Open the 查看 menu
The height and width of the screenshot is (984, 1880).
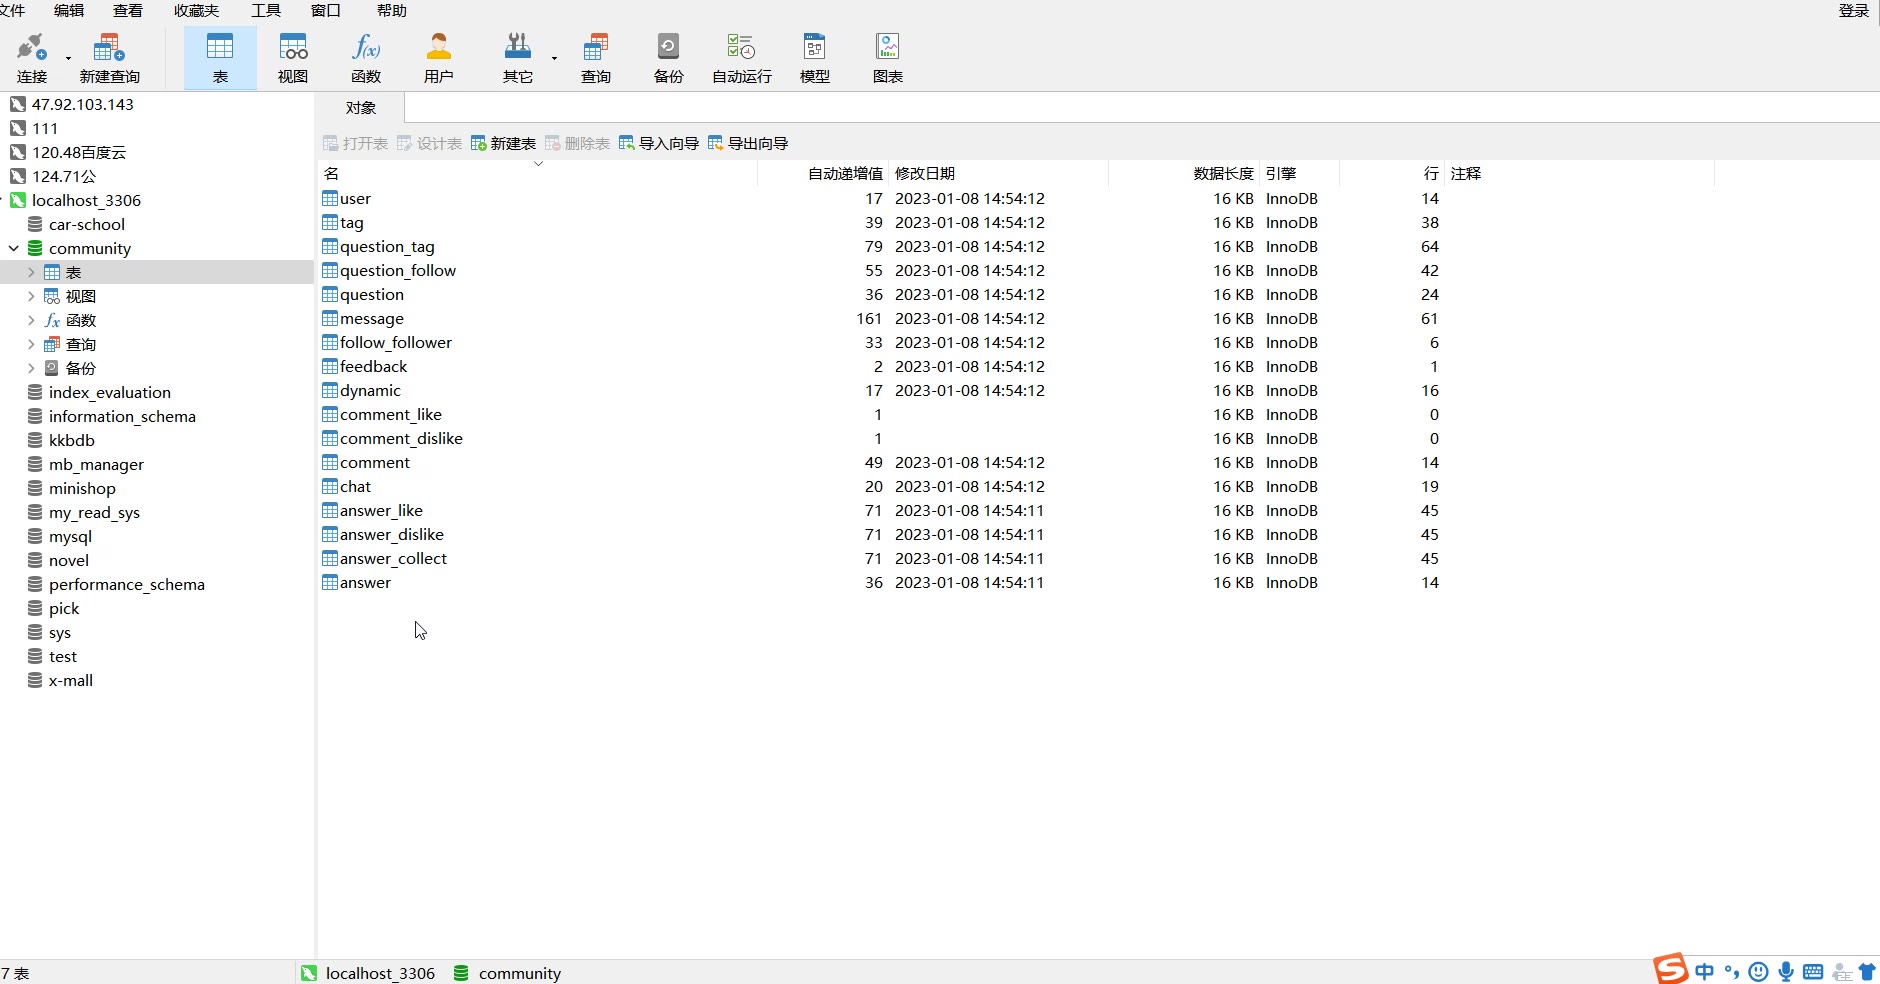pos(128,10)
